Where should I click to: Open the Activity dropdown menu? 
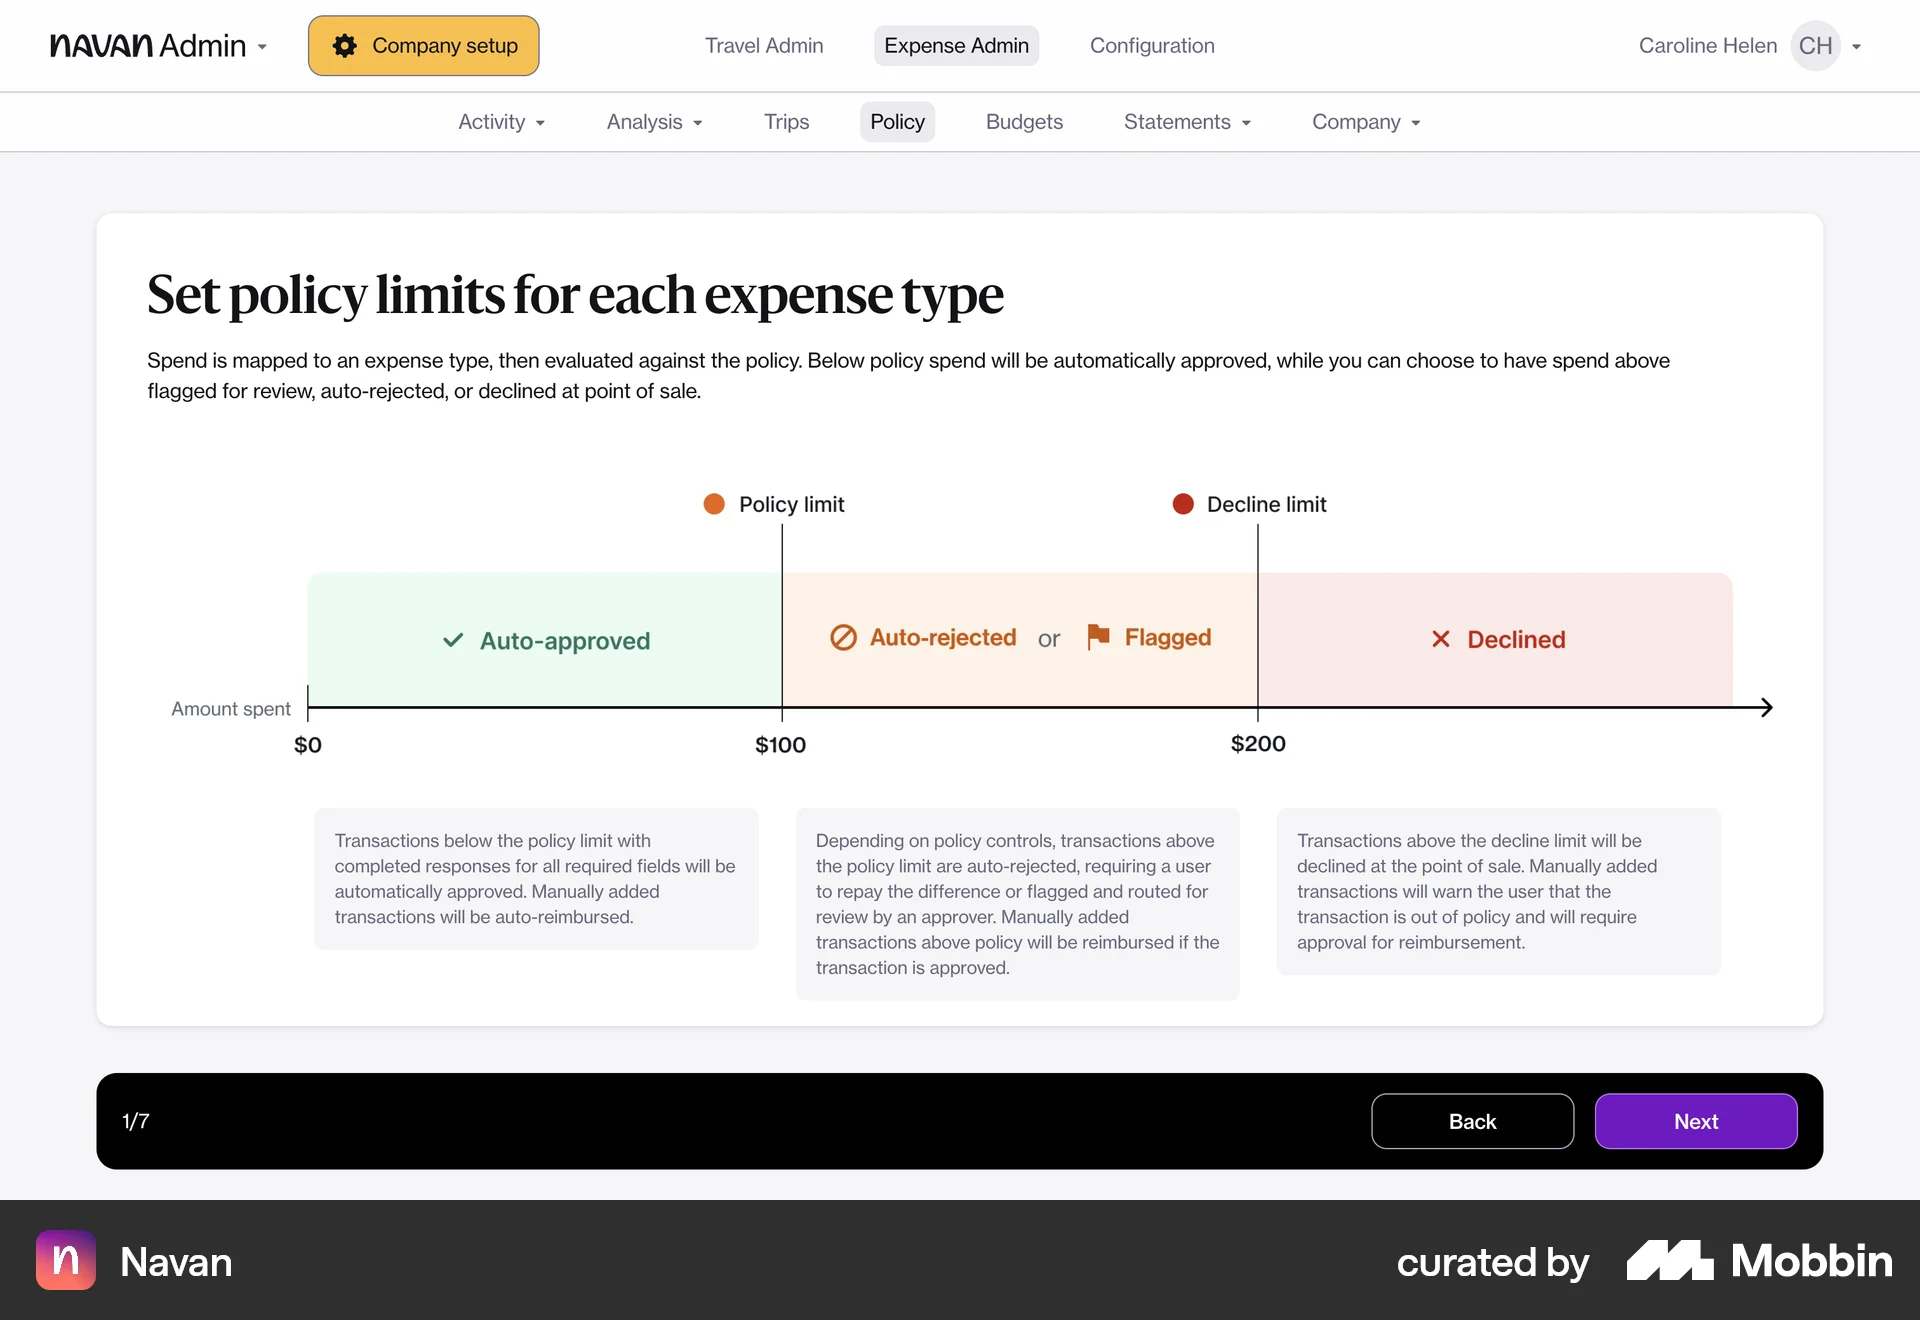tap(501, 122)
